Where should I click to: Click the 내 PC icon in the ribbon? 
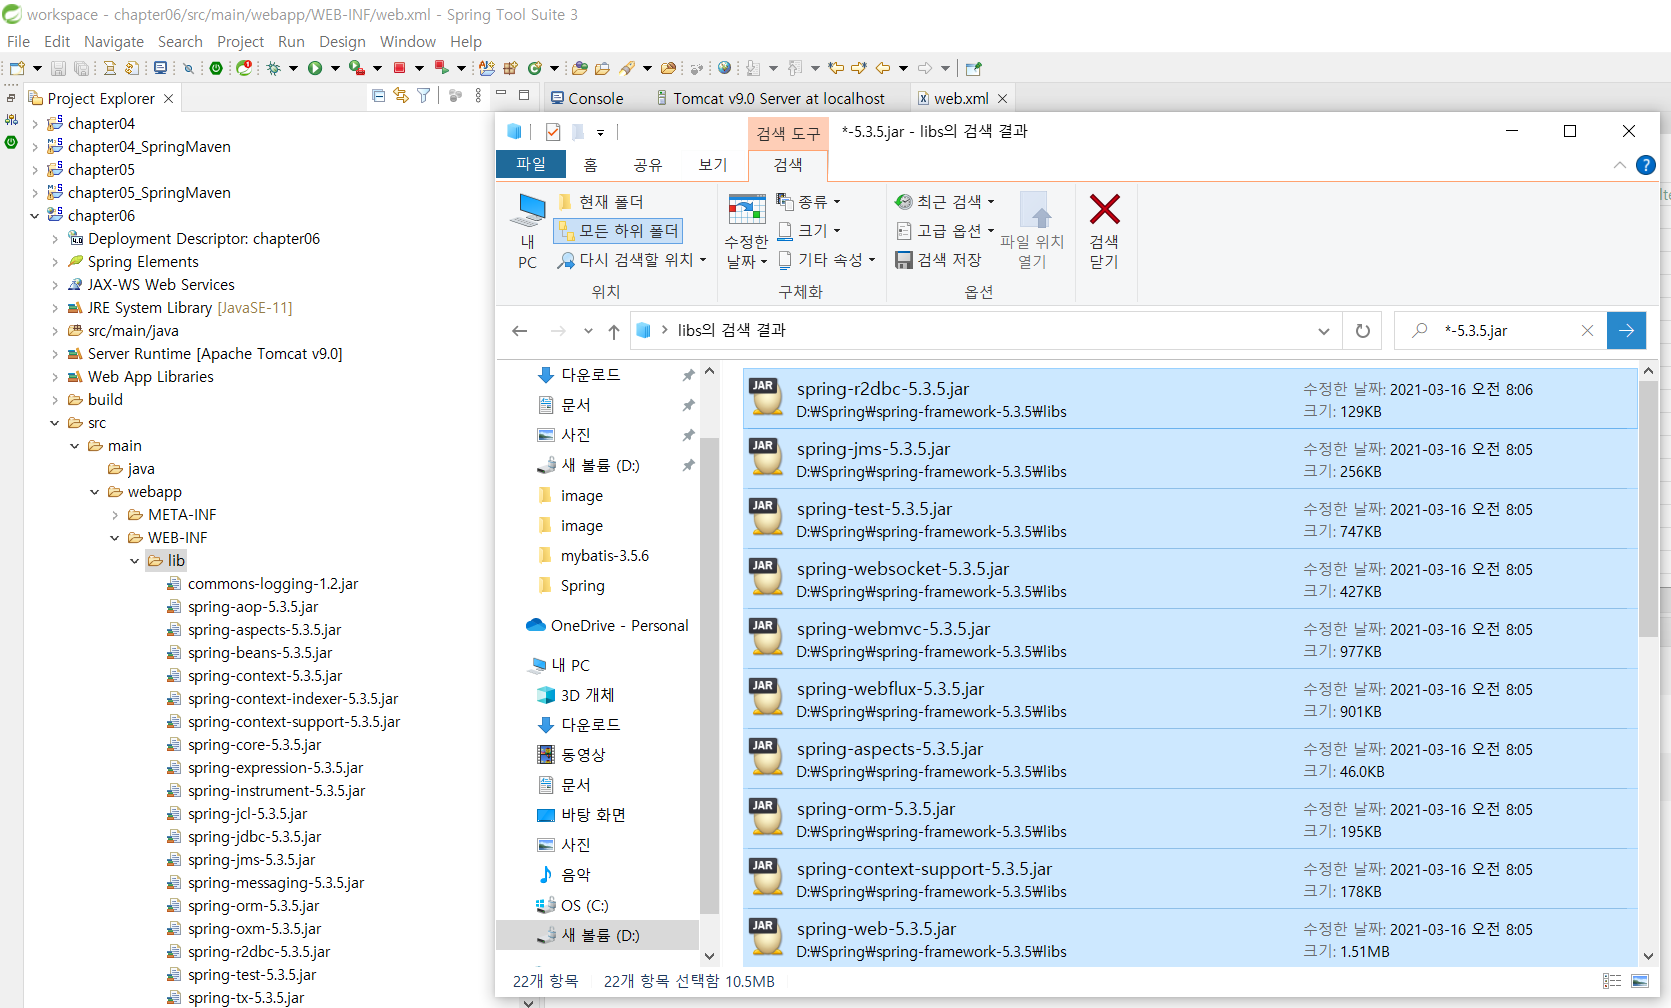[x=528, y=232]
